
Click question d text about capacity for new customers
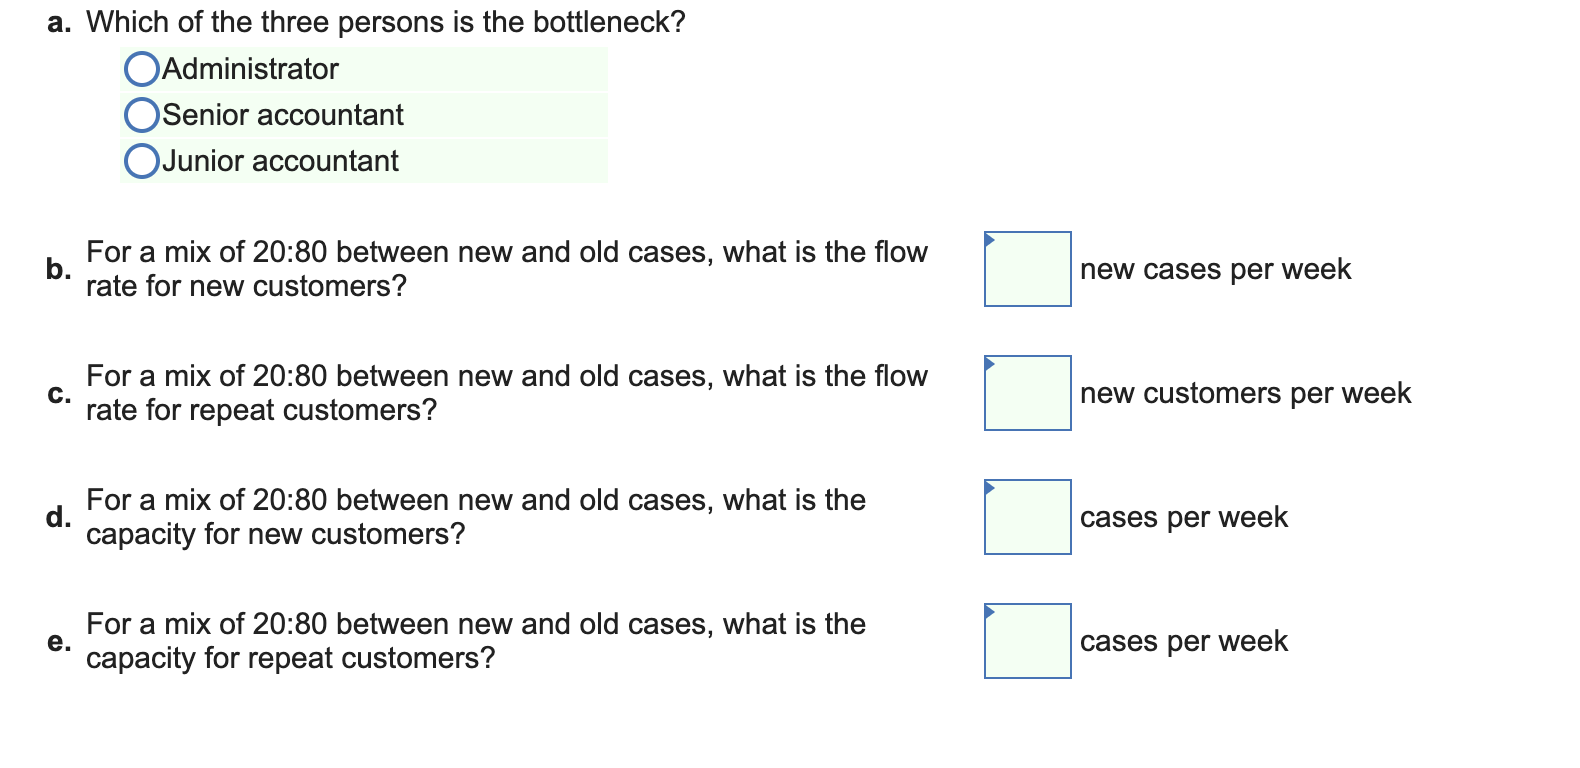coord(476,517)
